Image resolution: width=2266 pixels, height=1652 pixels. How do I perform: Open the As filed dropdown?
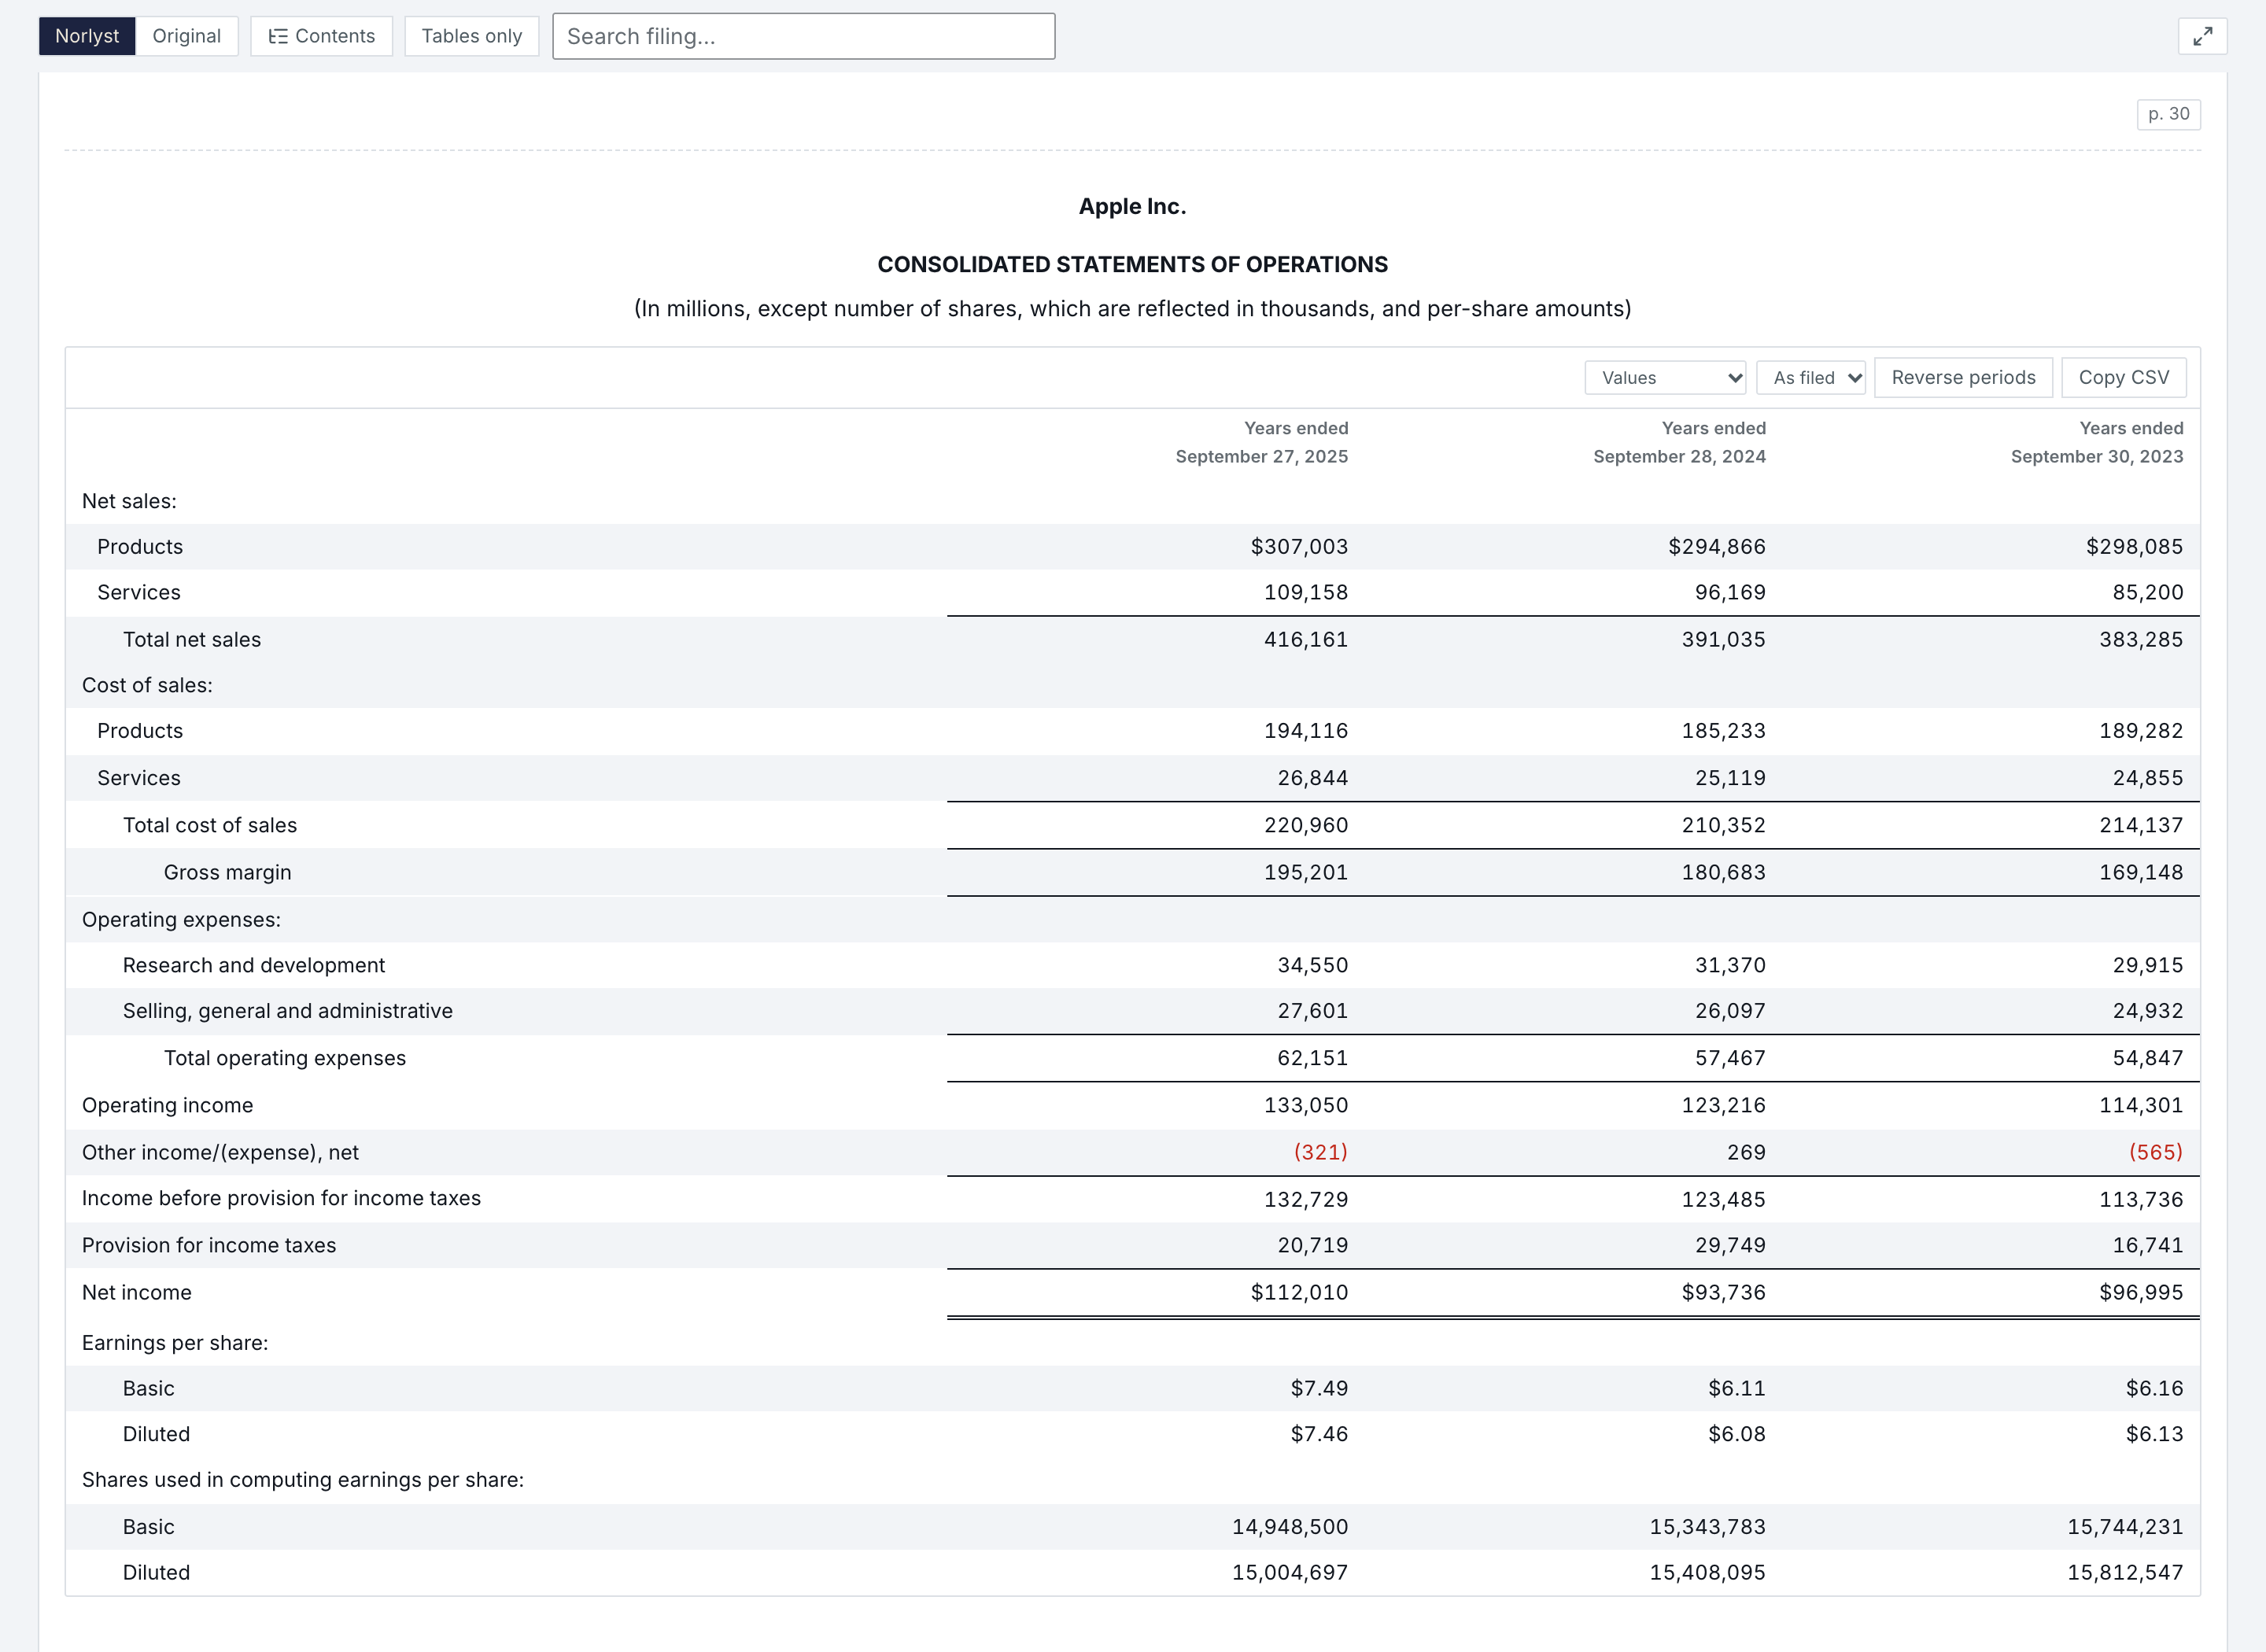click(1811, 377)
